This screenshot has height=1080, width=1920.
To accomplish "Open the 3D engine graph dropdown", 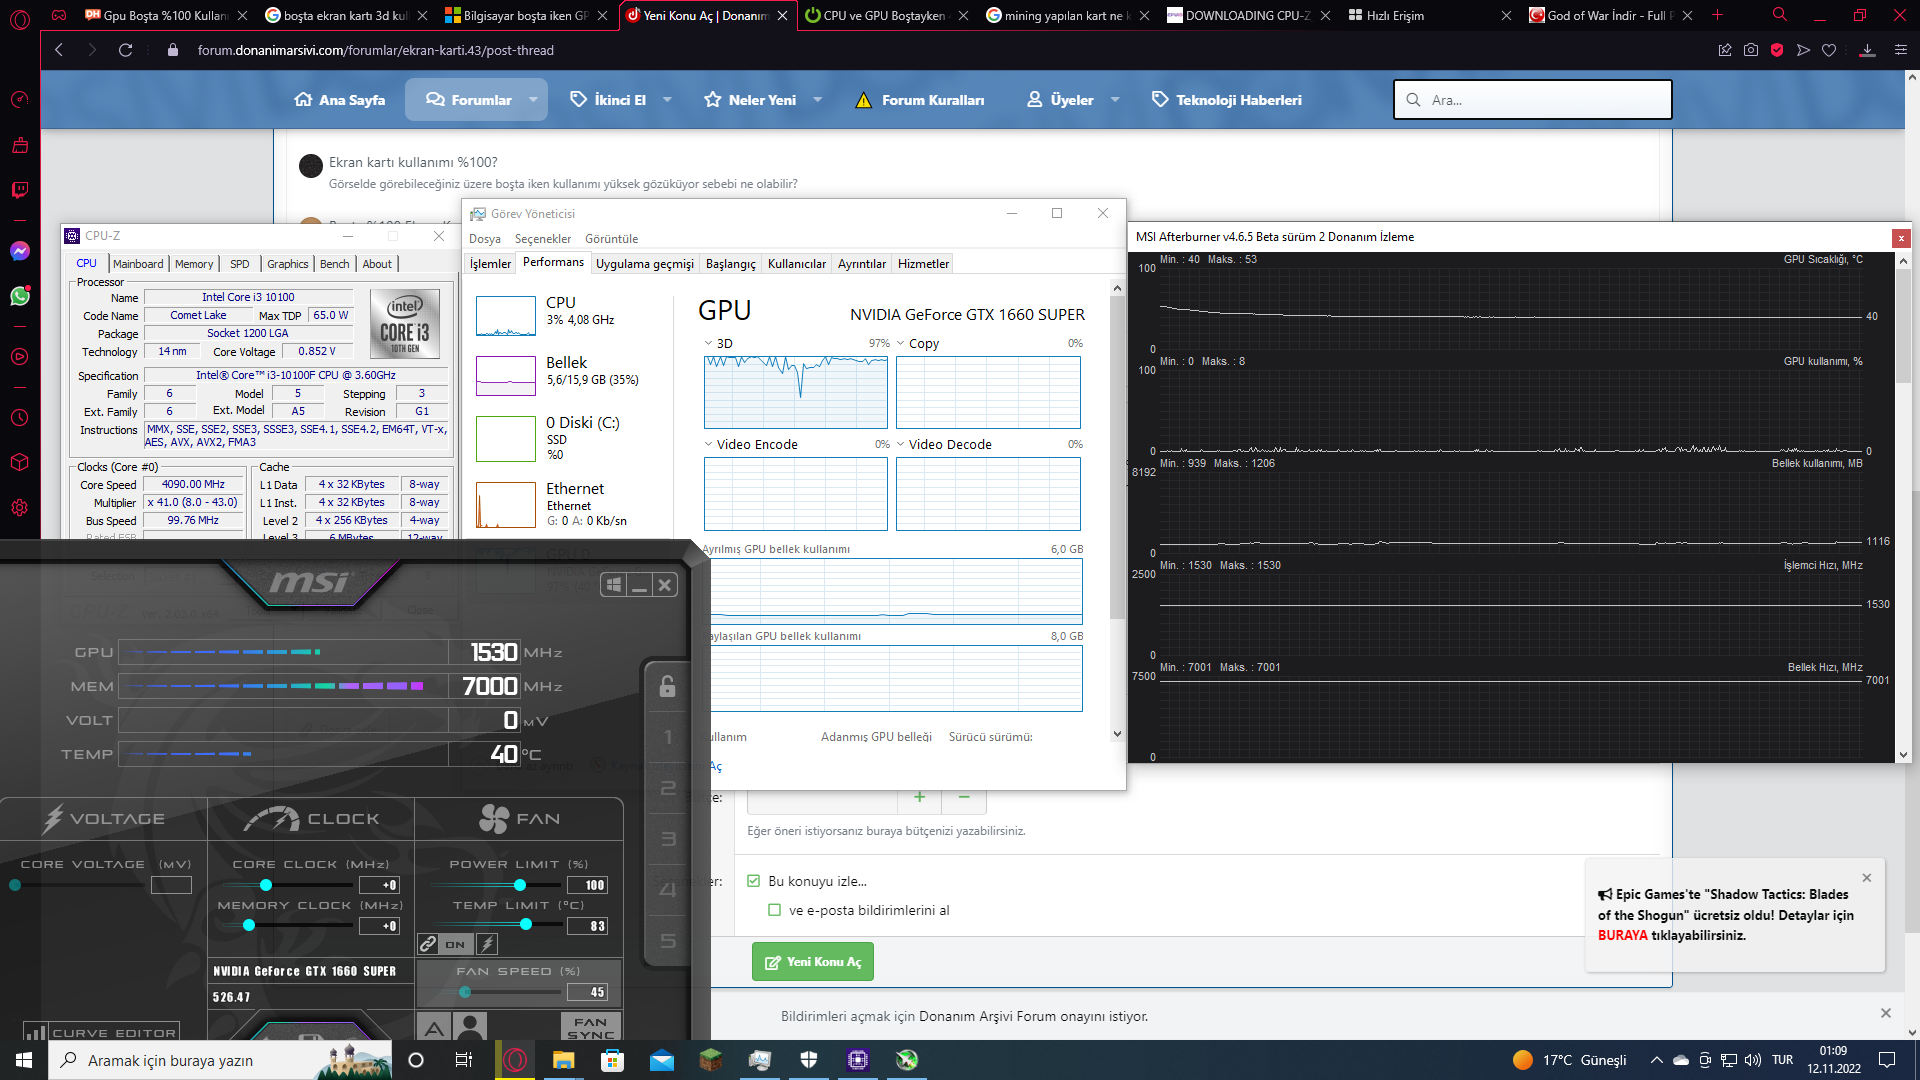I will tap(709, 343).
